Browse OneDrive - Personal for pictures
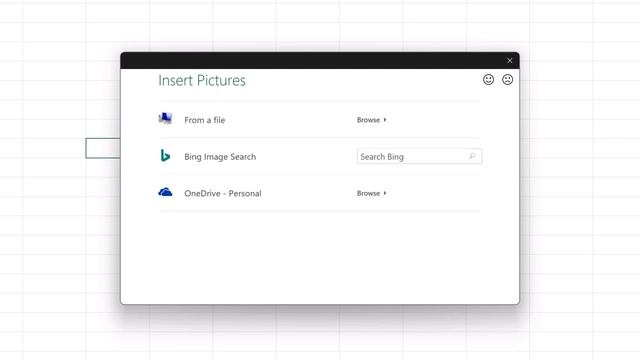Image resolution: width=640 pixels, height=360 pixels. (371, 193)
